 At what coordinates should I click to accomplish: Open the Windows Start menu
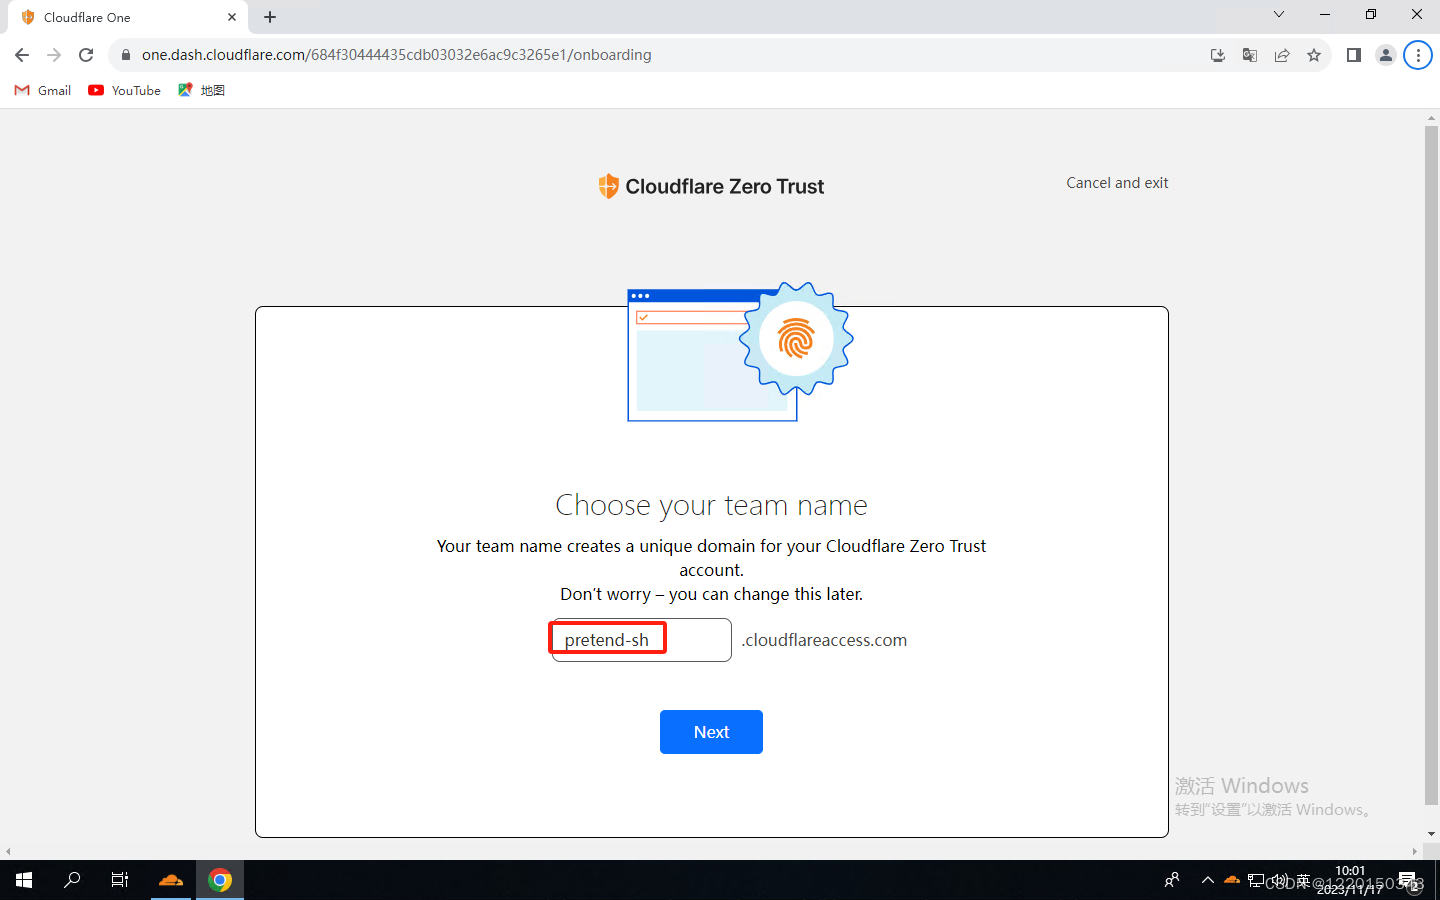[x=24, y=880]
